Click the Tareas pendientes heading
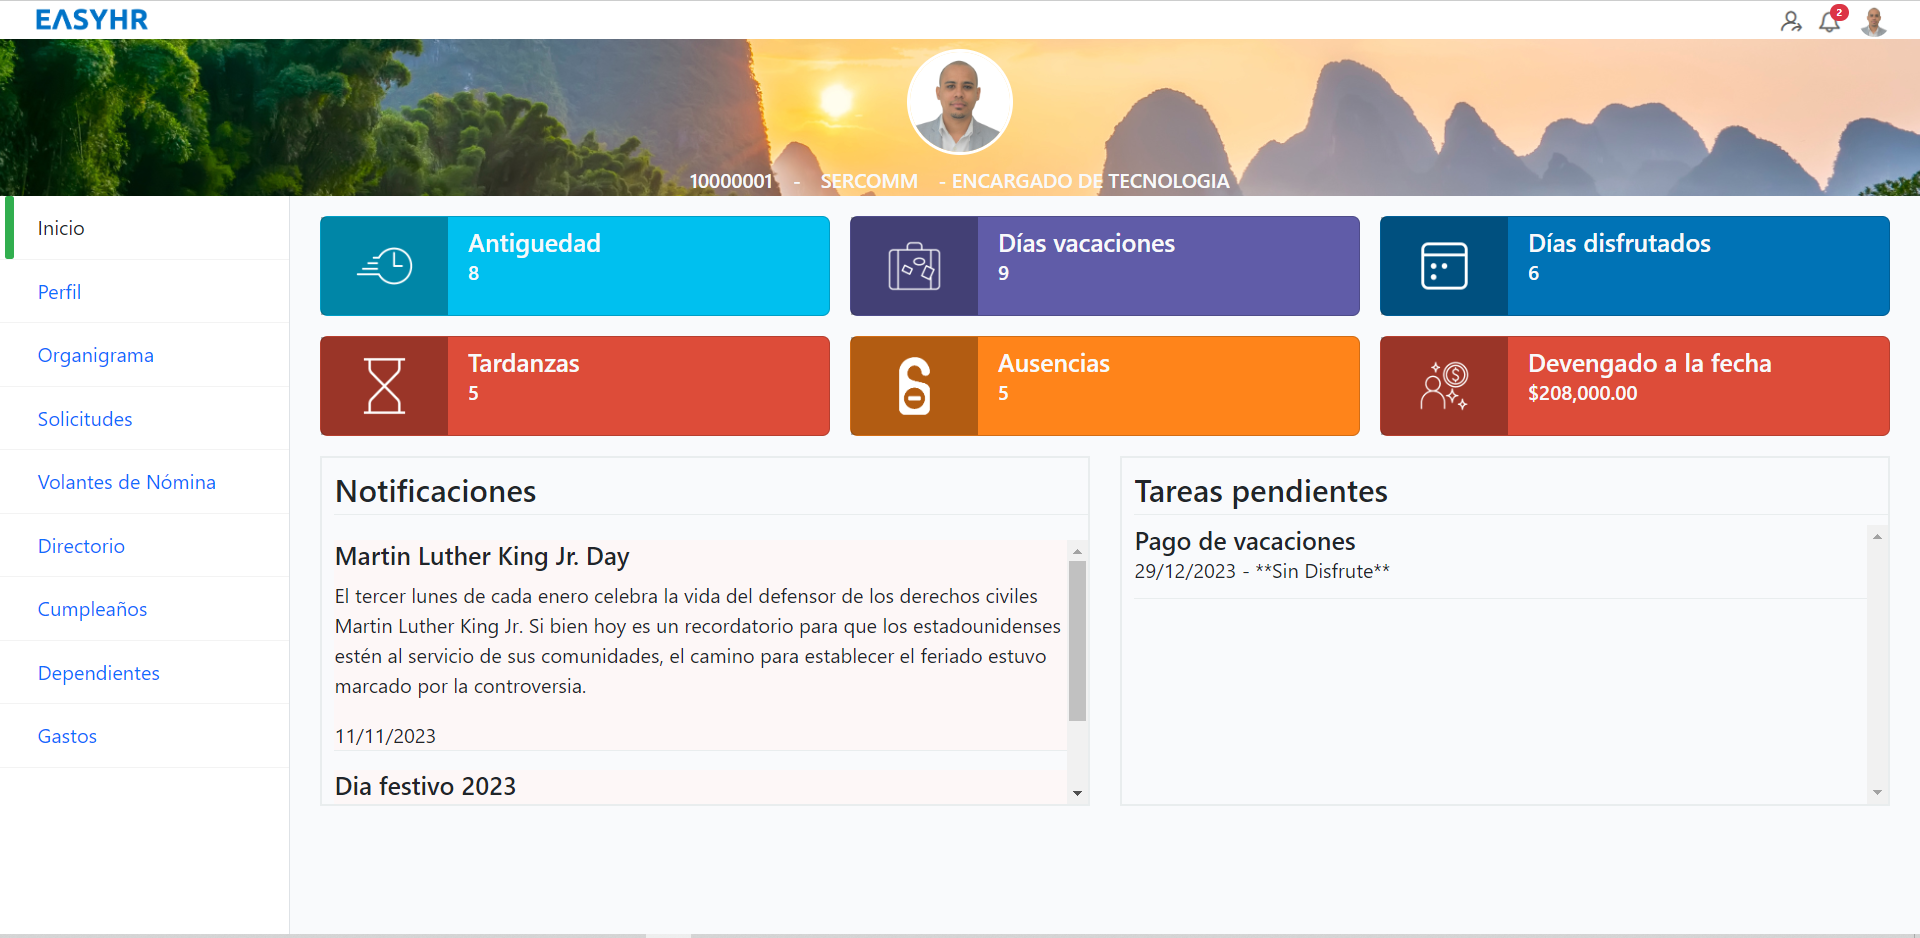Viewport: 1920px width, 938px height. (1261, 491)
